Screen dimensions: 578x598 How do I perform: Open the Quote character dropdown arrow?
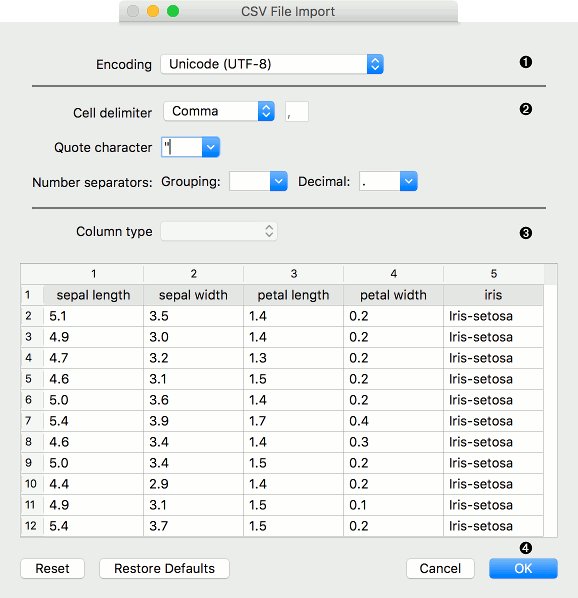pos(210,147)
